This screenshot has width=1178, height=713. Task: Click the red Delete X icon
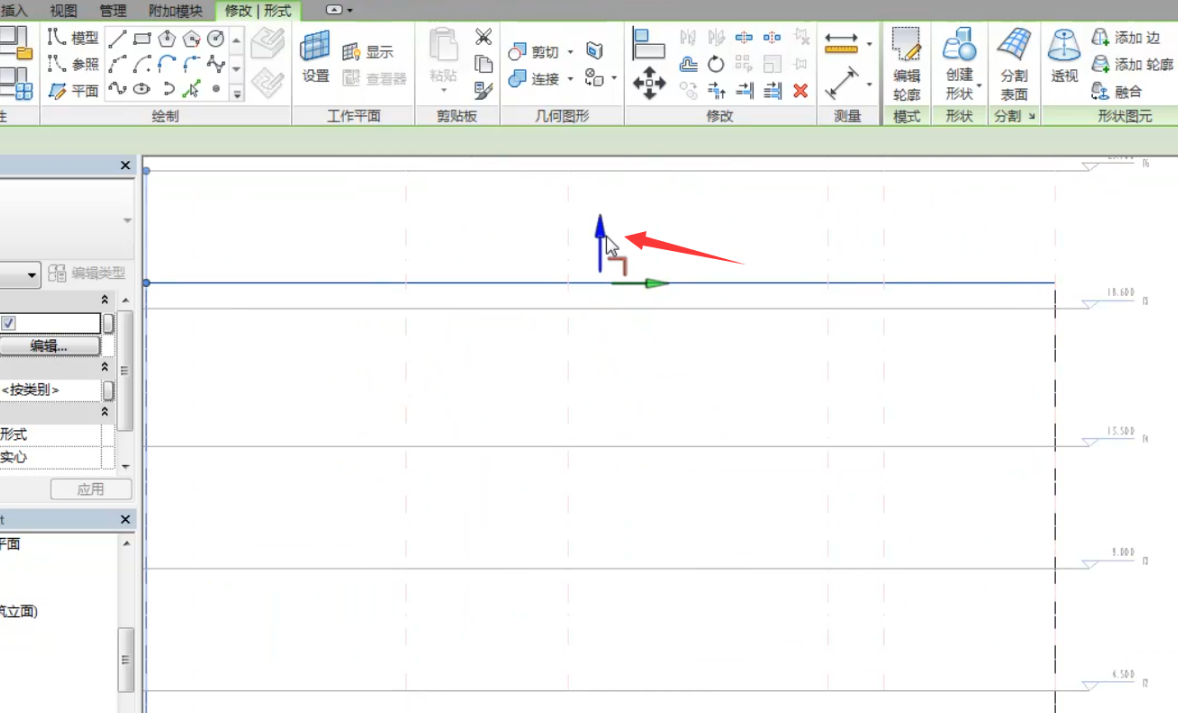tap(800, 90)
